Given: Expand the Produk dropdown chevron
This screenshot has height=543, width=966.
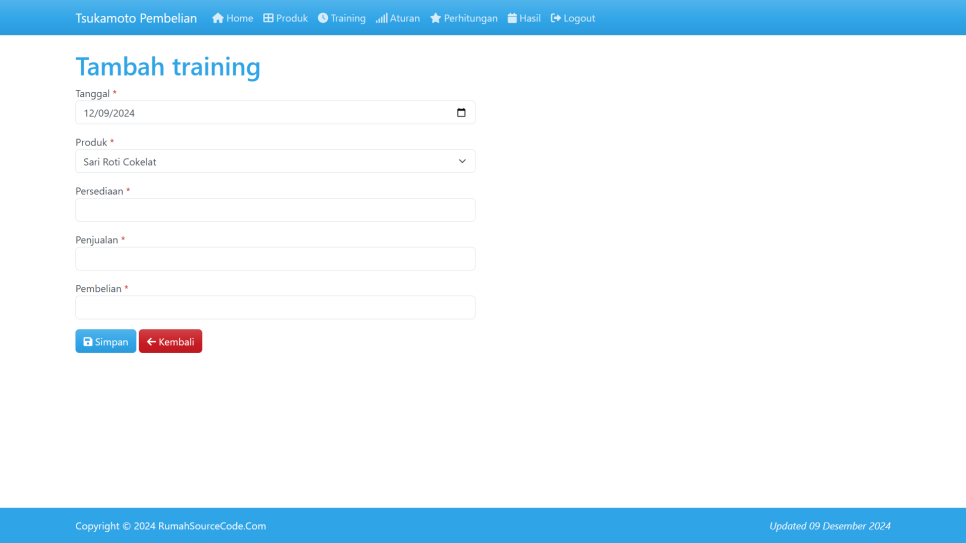Looking at the screenshot, I should (462, 162).
